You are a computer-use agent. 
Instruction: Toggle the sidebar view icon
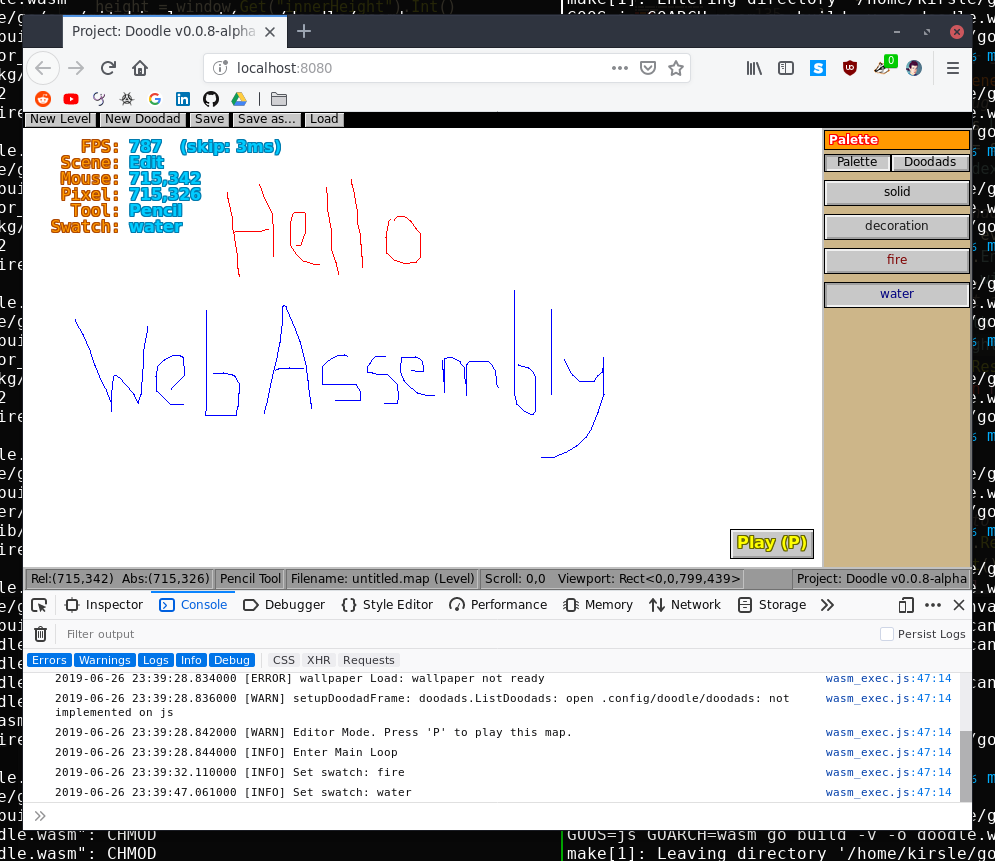[786, 68]
